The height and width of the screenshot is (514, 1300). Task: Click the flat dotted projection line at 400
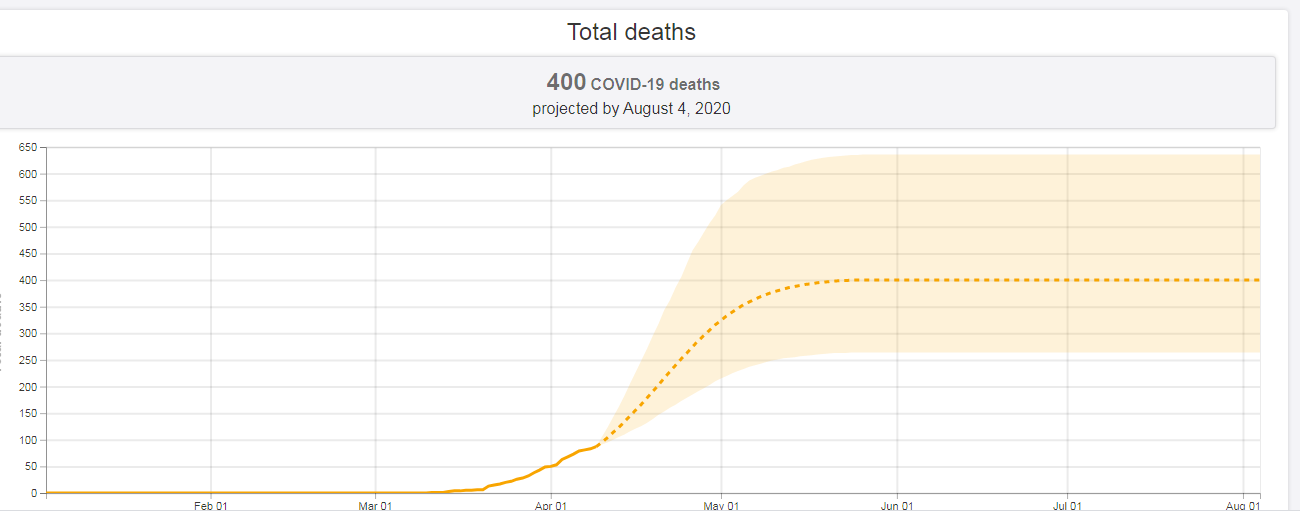pyautogui.click(x=1050, y=280)
